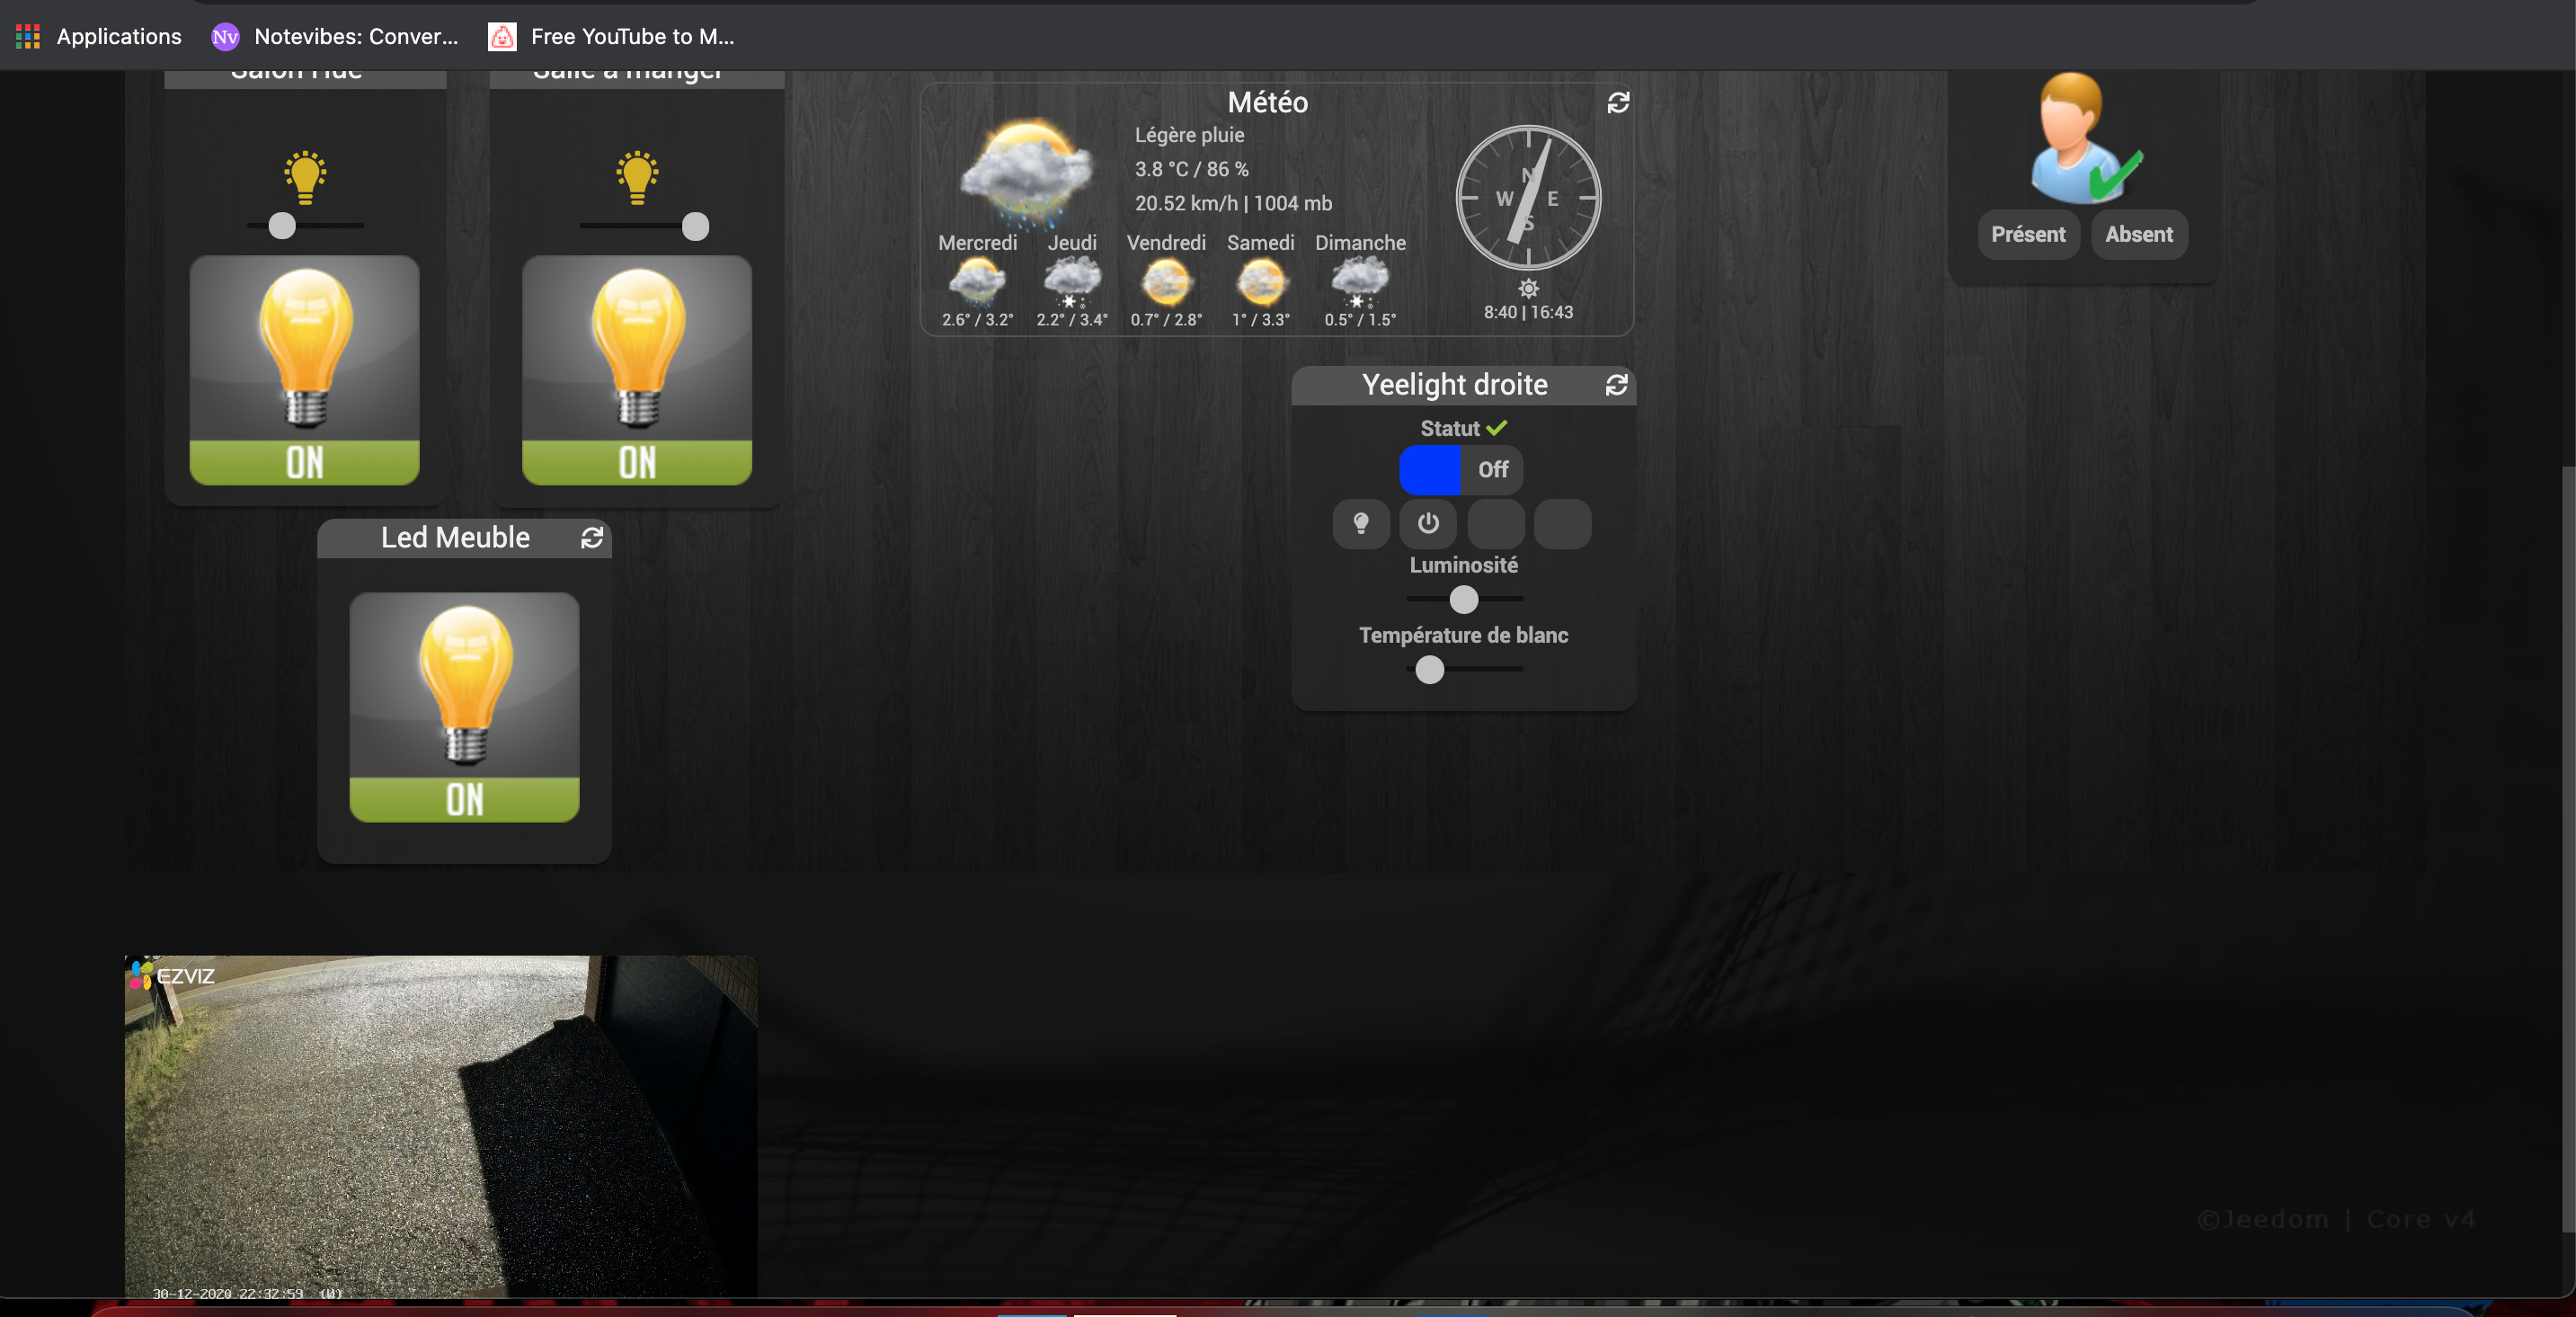Toggle the Salon light ON bulb
2576x1317 pixels.
point(305,370)
